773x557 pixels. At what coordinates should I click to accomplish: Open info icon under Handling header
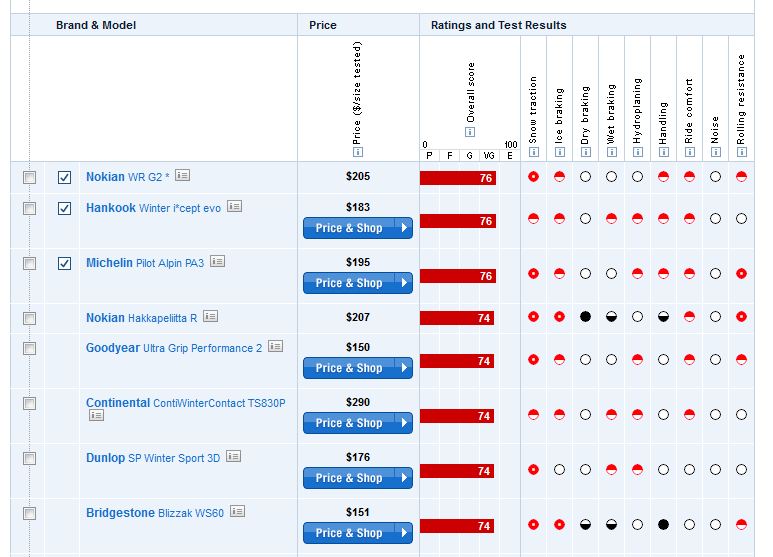tap(664, 152)
